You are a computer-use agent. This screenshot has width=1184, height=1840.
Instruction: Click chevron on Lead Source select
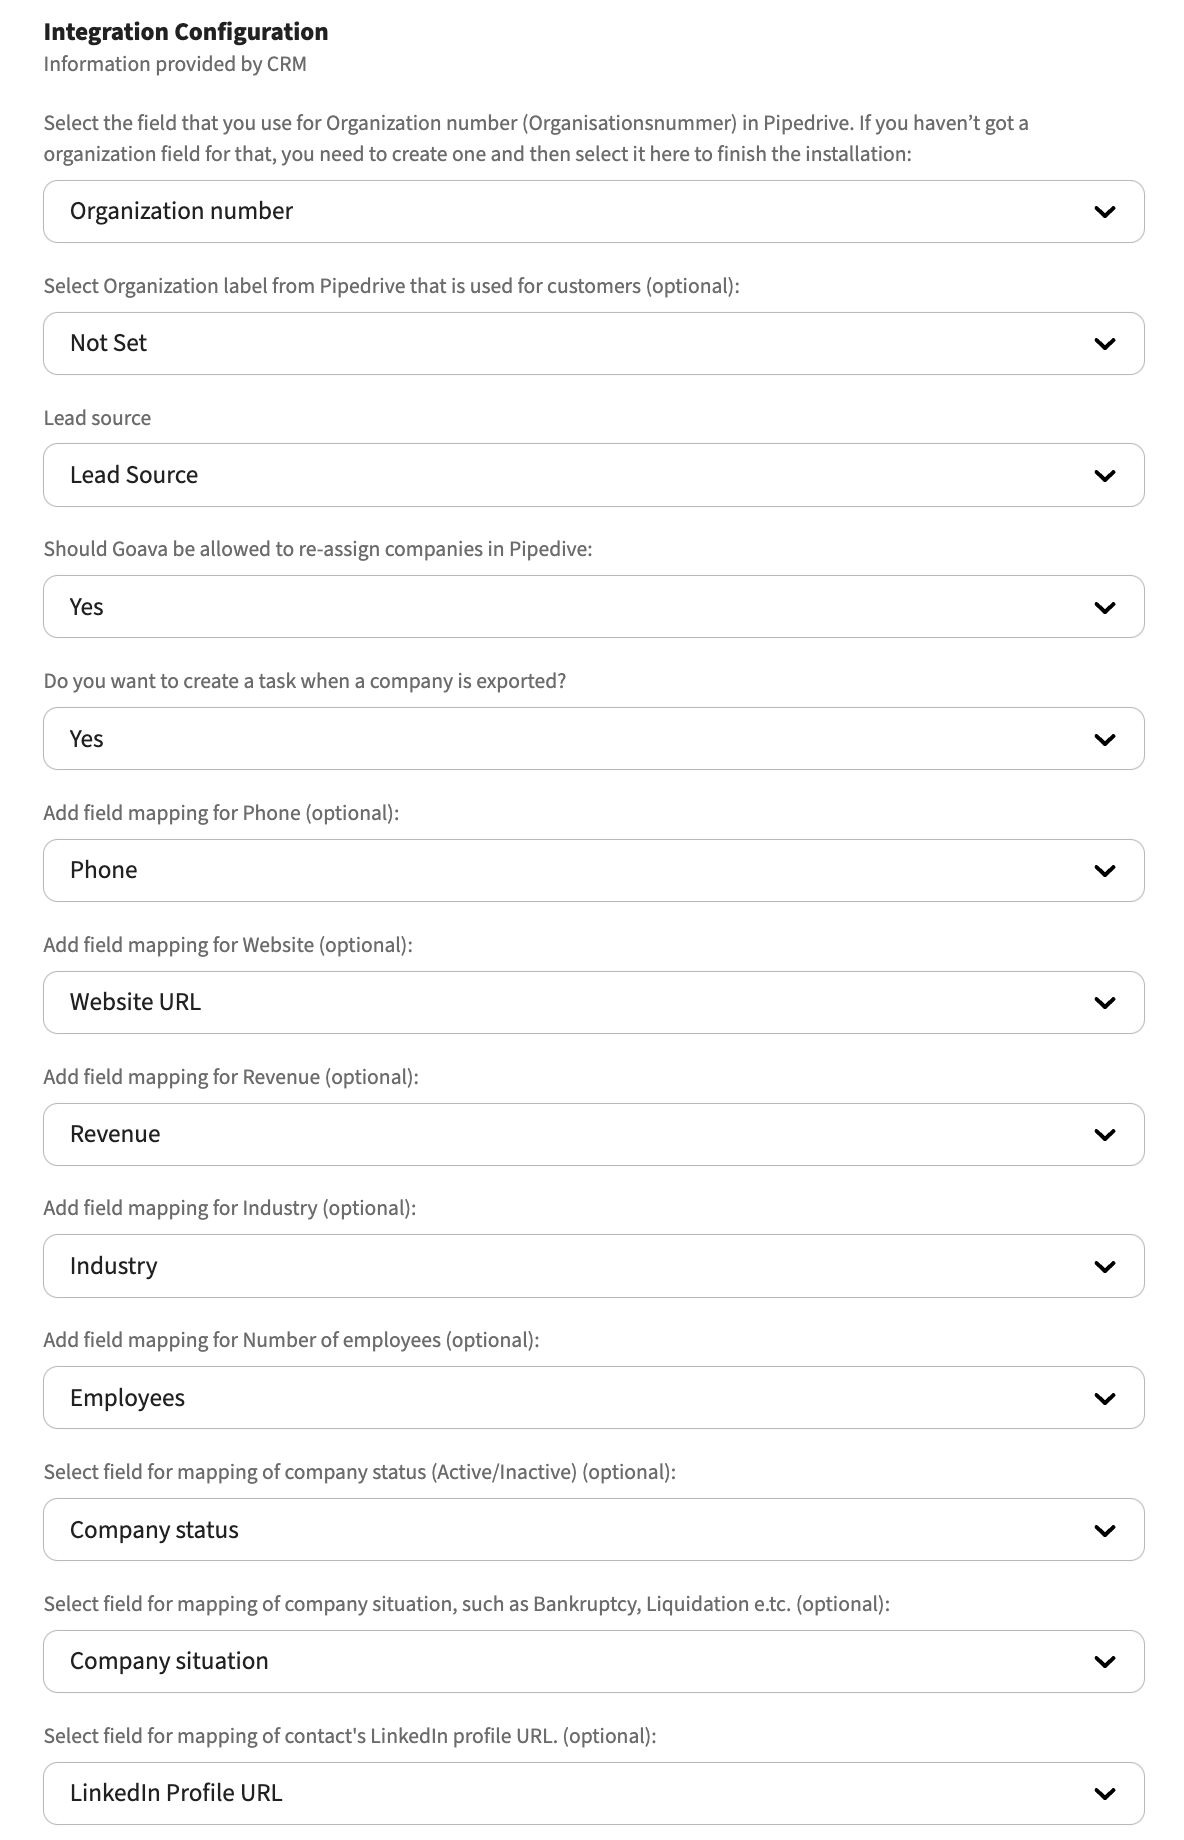pyautogui.click(x=1105, y=475)
